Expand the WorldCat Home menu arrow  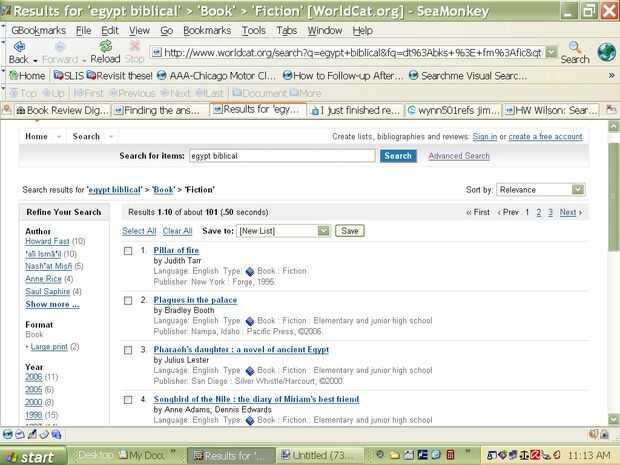click(x=59, y=137)
